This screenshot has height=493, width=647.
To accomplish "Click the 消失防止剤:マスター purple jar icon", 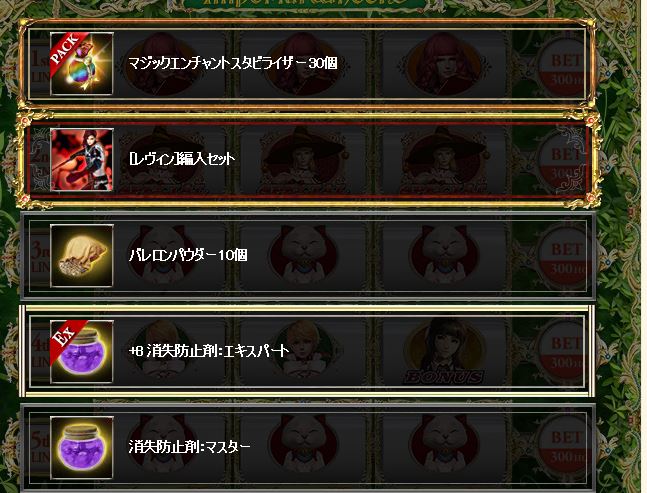I will (x=82, y=447).
